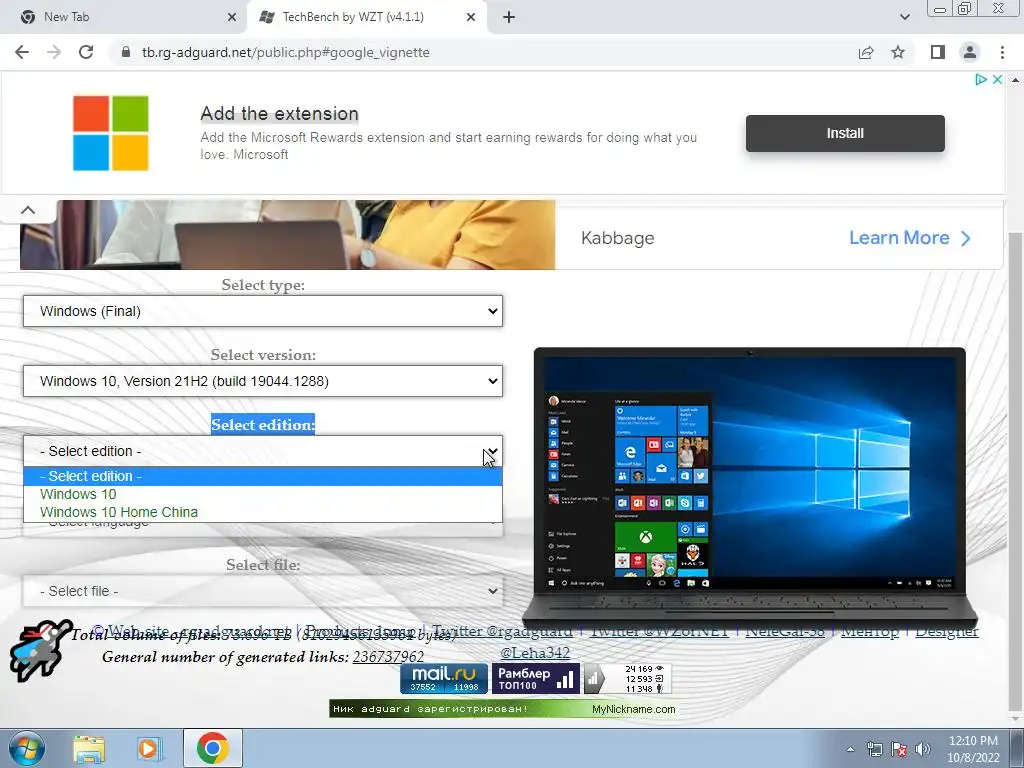Open the Designer link
The image size is (1024, 768).
pyautogui.click(x=946, y=632)
